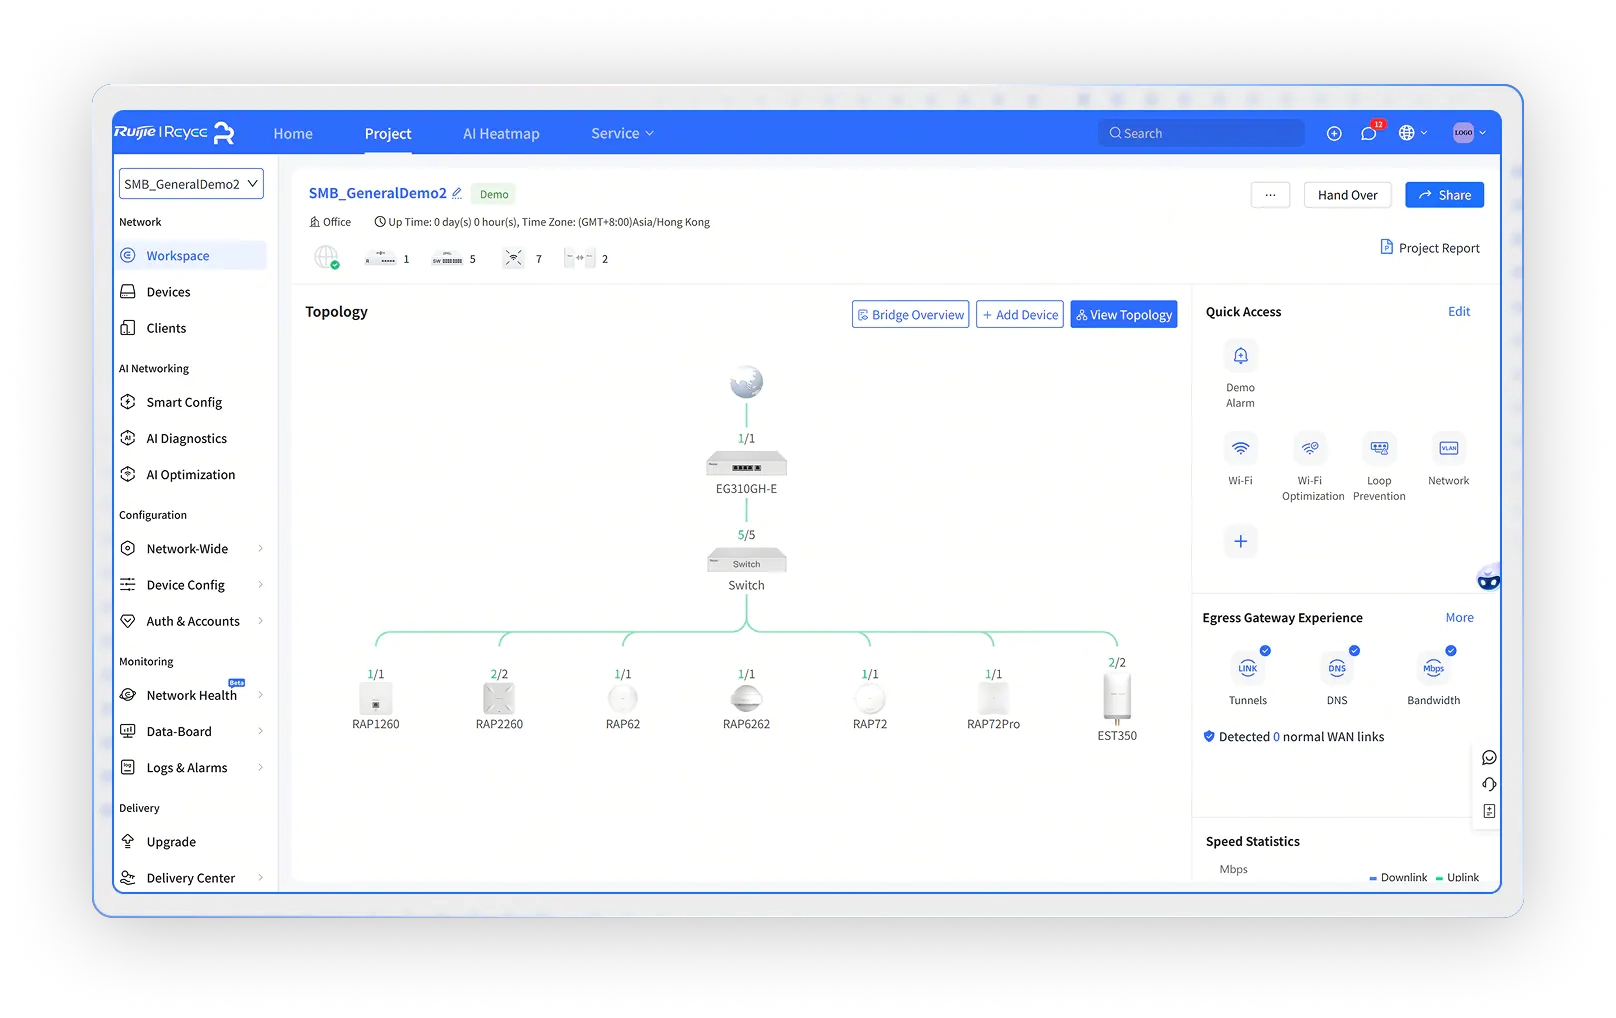
Task: Select the EST350 bridge device in topology
Action: pos(1117,698)
